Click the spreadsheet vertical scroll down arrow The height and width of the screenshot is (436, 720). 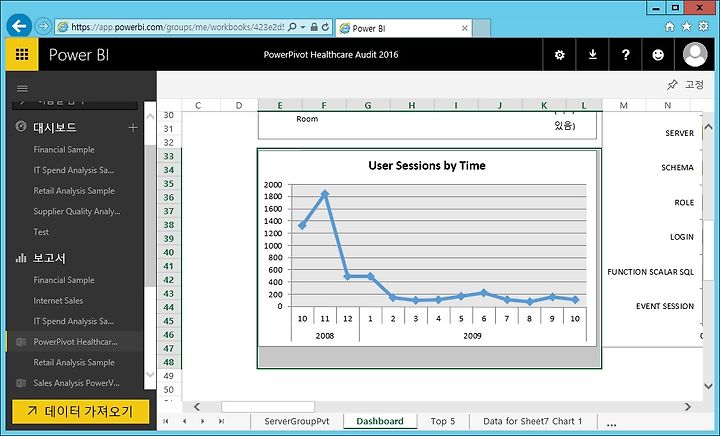708,386
